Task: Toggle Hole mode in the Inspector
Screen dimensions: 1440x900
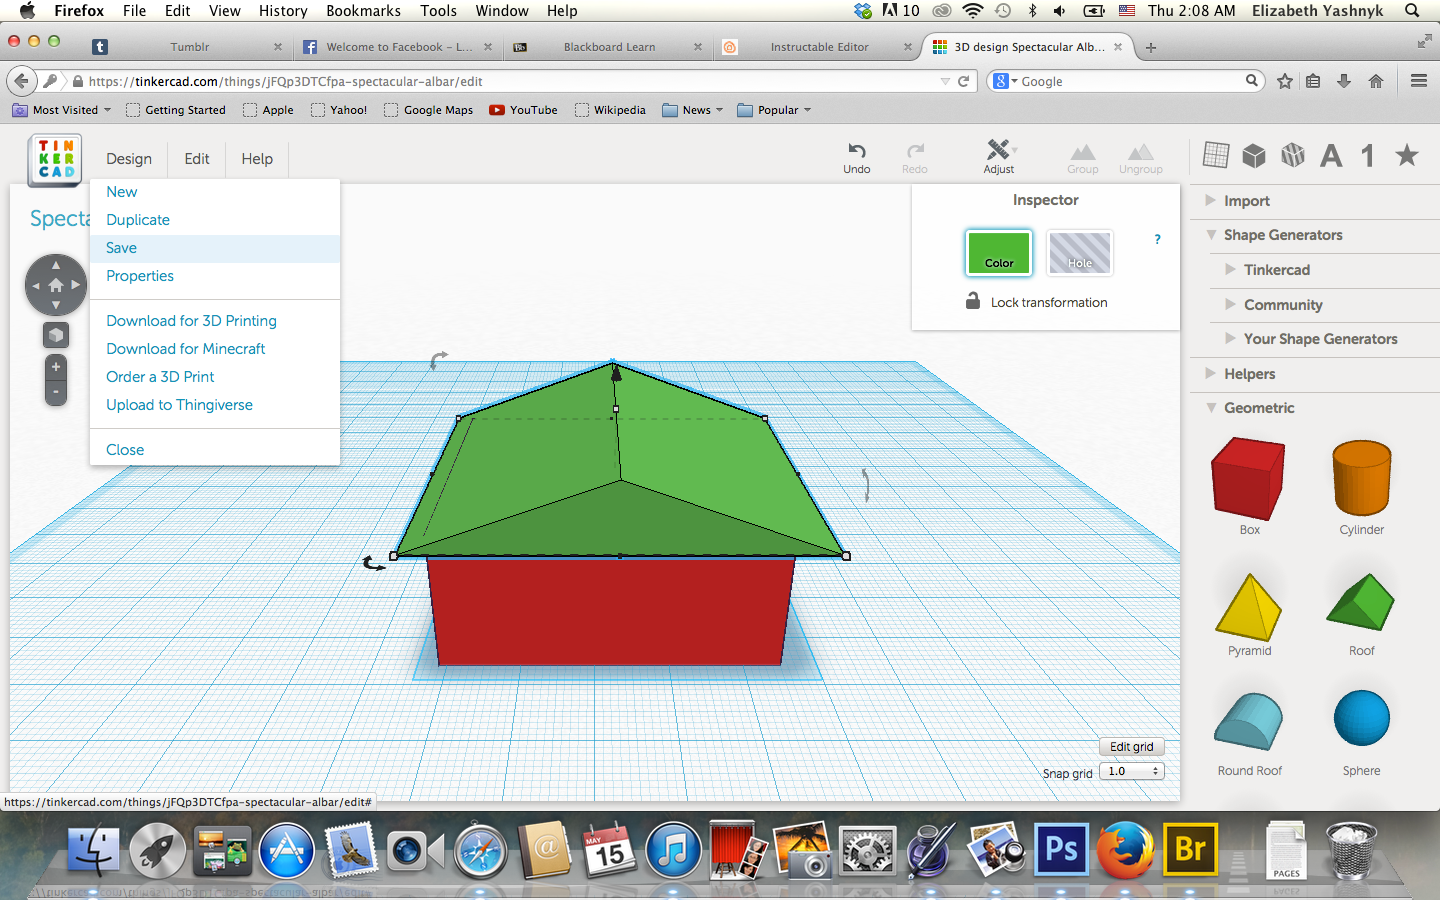Action: 1079,253
